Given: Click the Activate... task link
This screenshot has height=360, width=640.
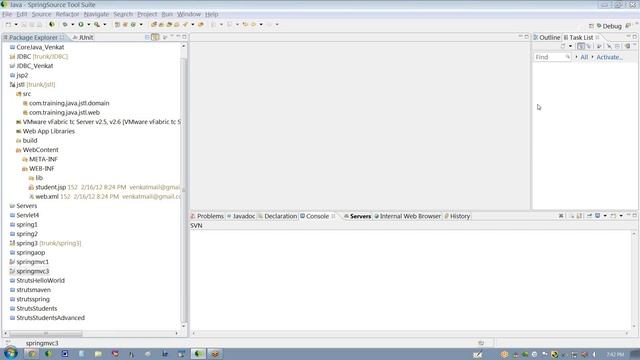Looking at the screenshot, I should (x=609, y=57).
